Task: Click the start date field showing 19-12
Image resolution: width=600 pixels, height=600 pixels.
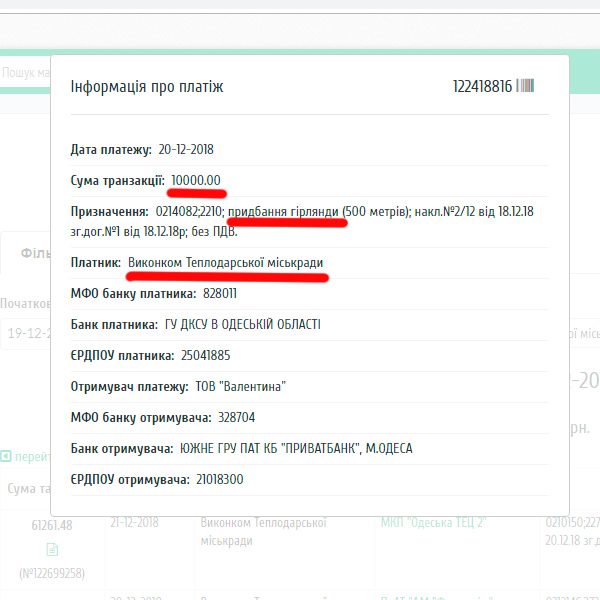Action: tap(25, 333)
